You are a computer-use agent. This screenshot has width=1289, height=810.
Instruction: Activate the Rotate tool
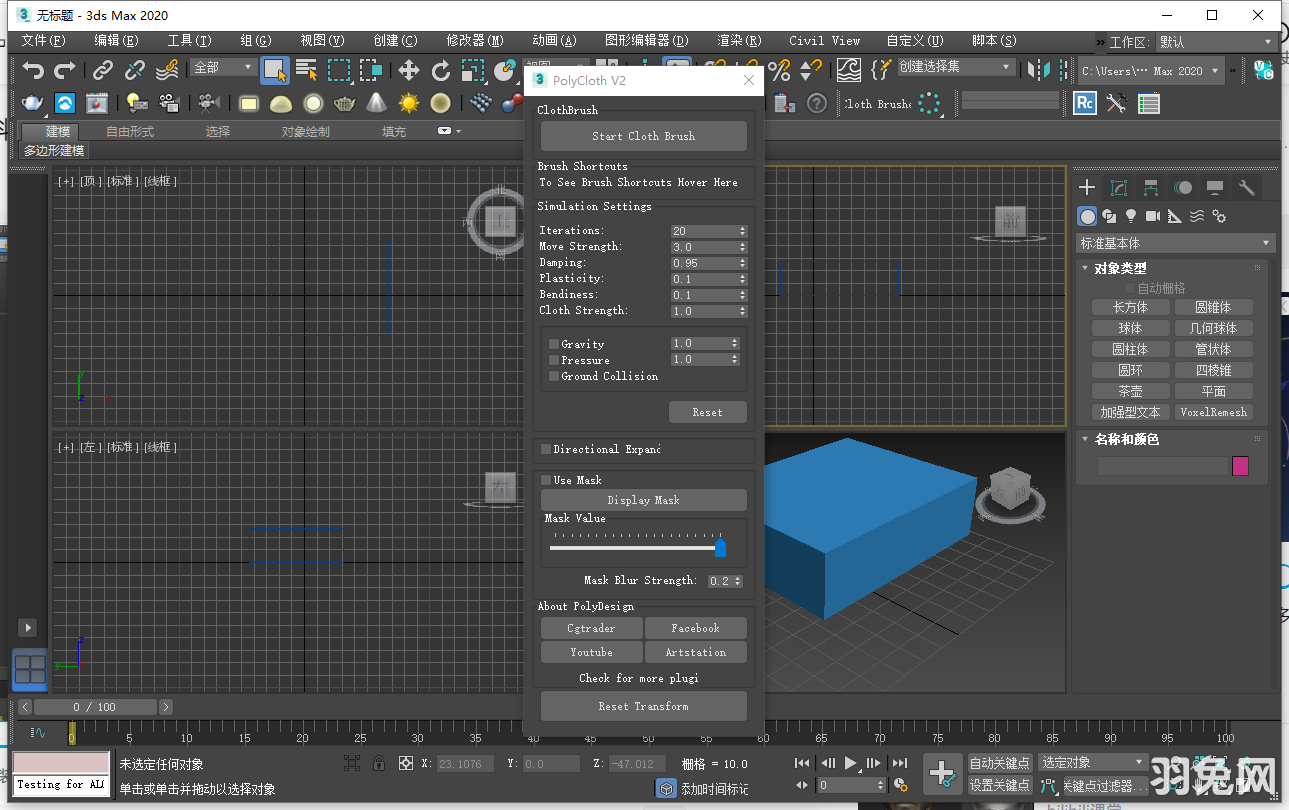[441, 69]
